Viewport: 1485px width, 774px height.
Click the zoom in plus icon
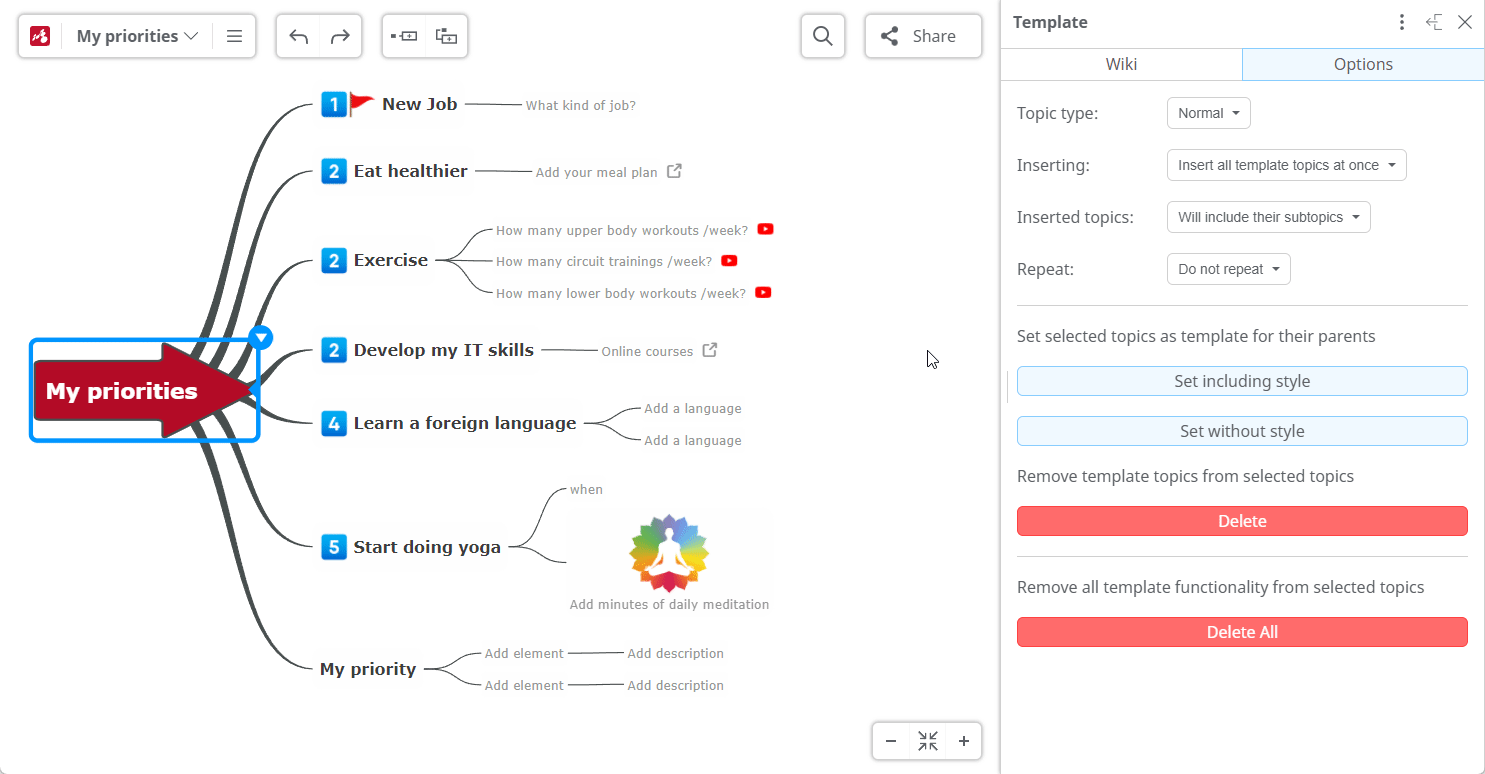click(x=964, y=741)
